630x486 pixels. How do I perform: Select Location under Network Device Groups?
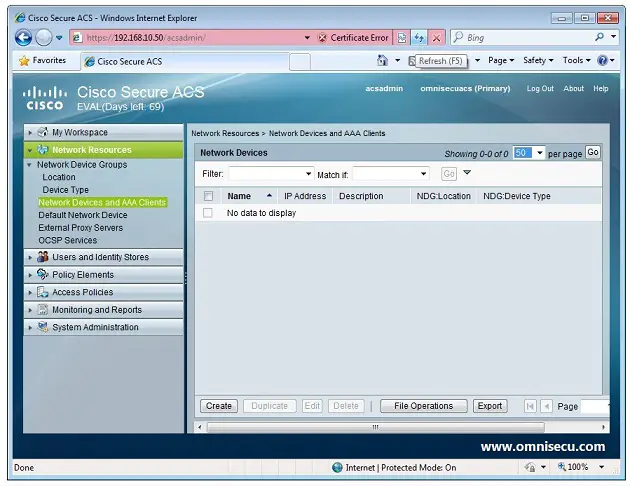(59, 177)
